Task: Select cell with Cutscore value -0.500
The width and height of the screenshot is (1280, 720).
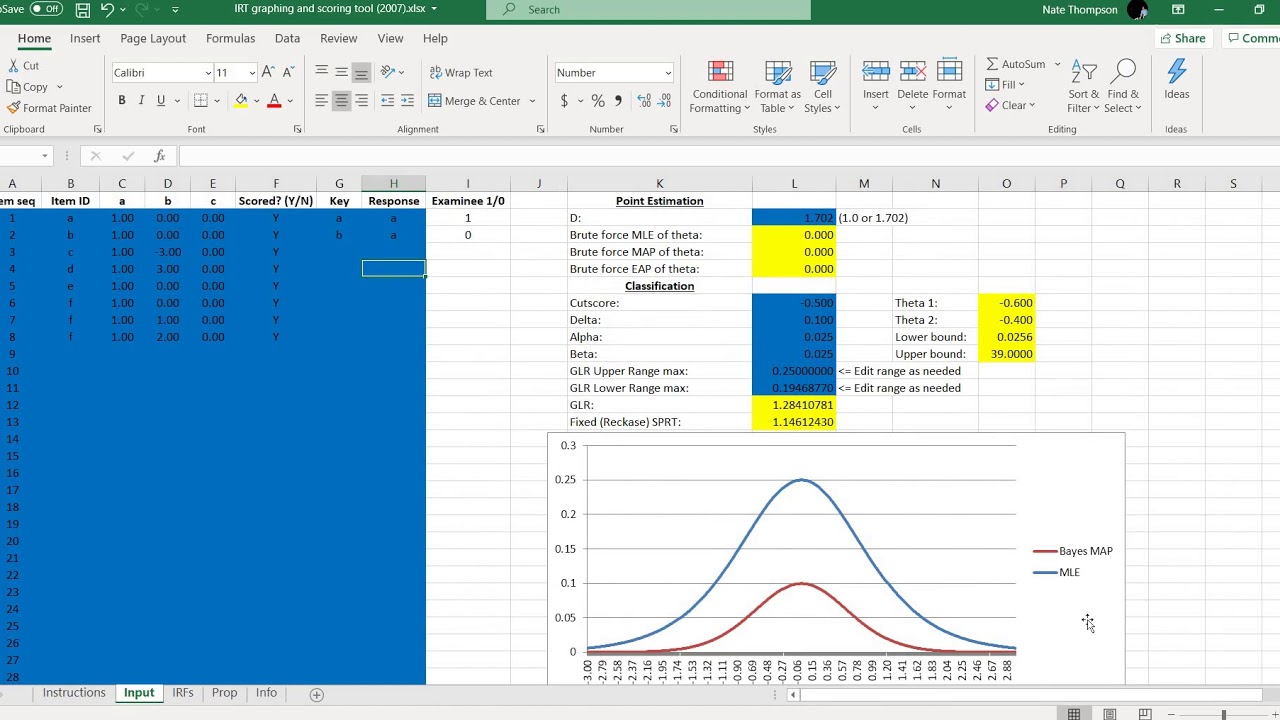Action: (794, 303)
